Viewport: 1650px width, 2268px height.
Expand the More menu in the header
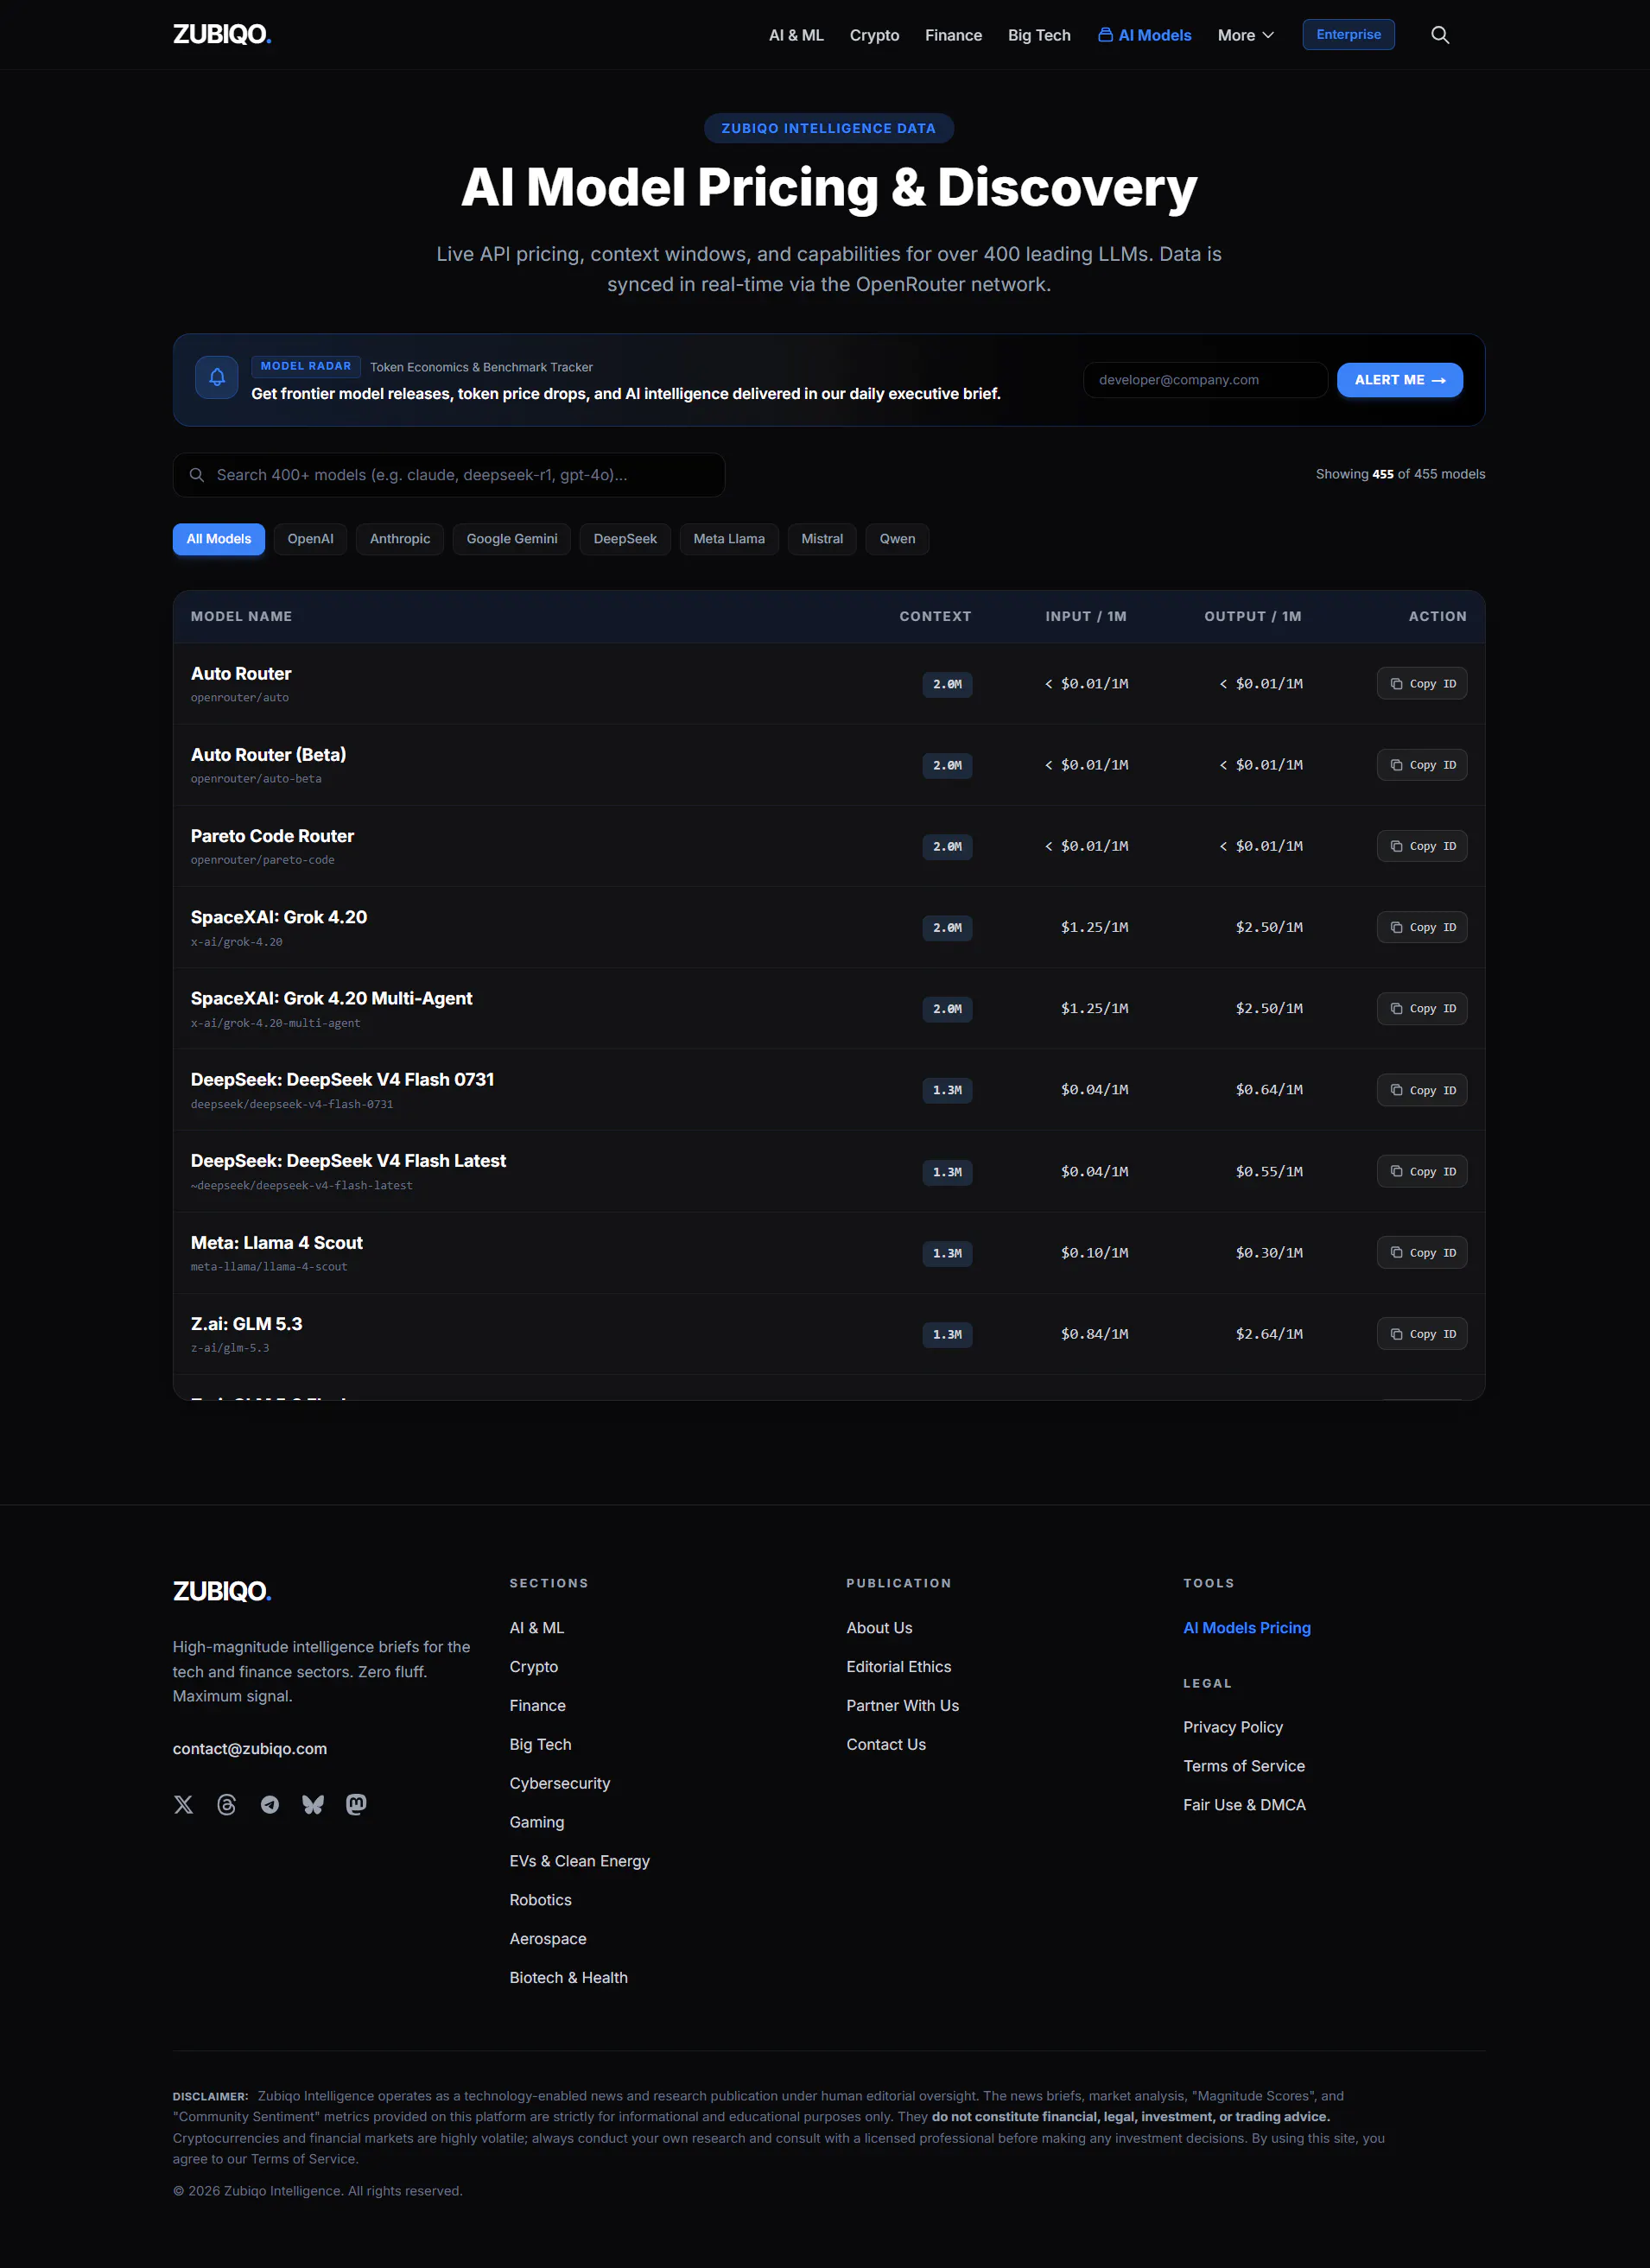coord(1246,35)
